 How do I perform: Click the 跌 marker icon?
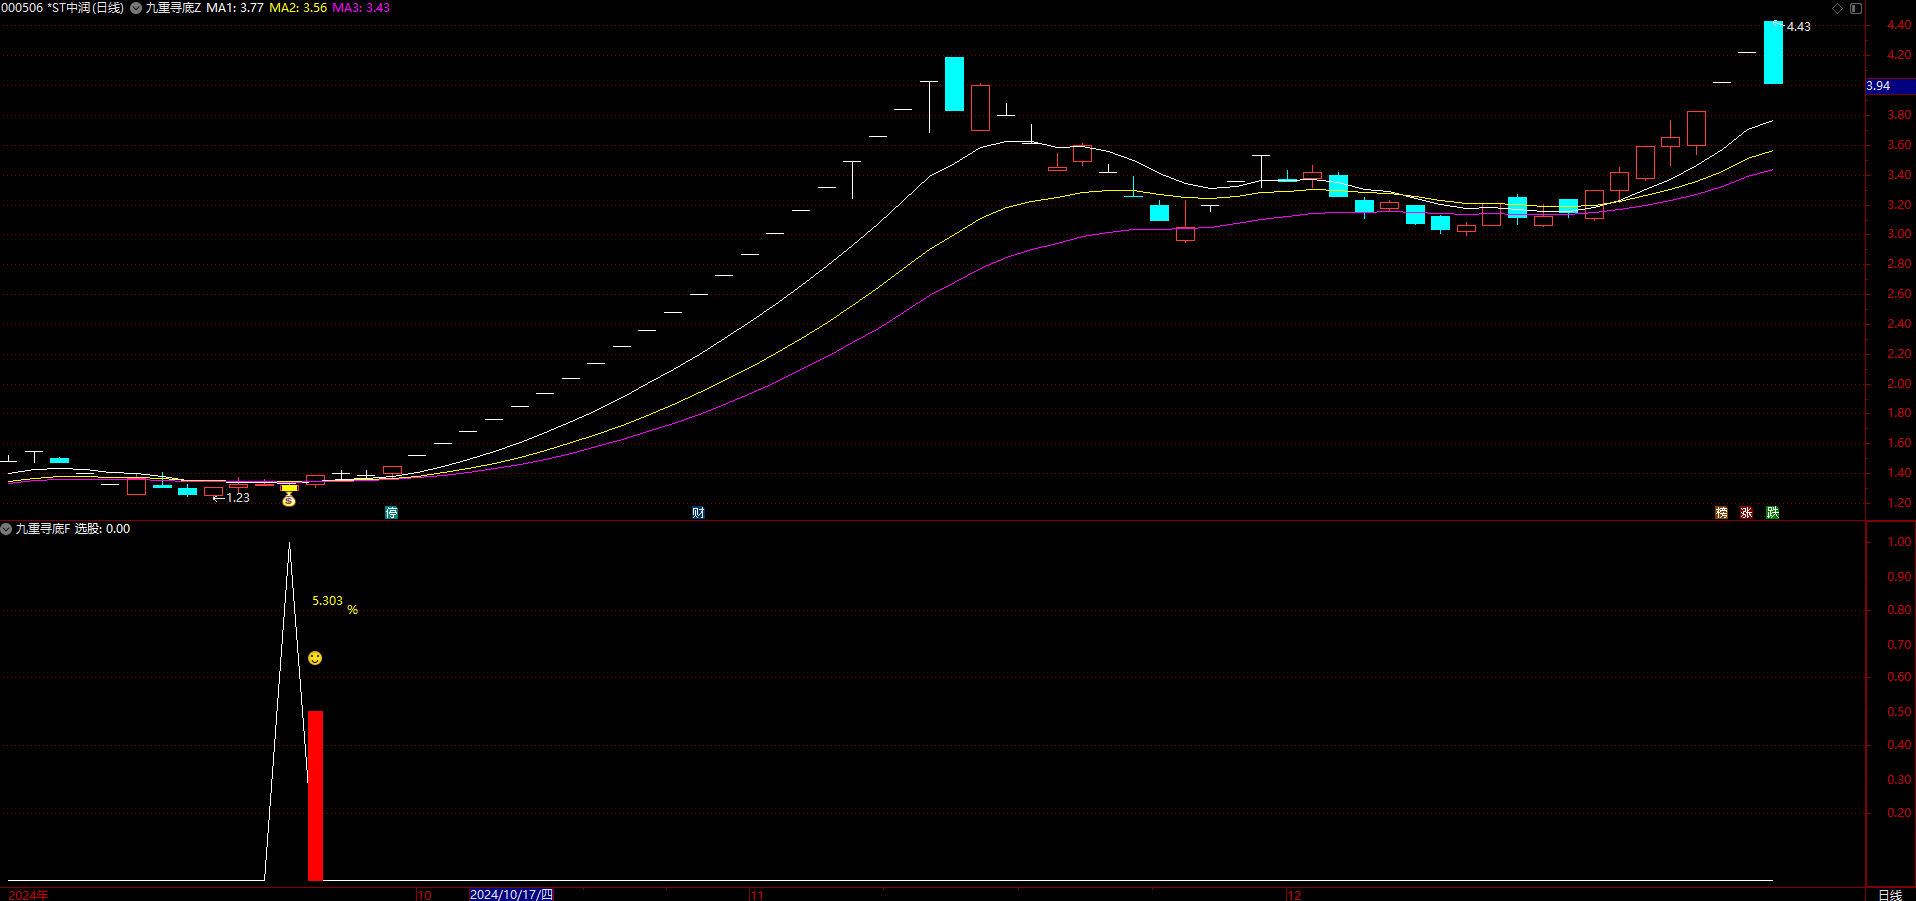(x=1772, y=513)
